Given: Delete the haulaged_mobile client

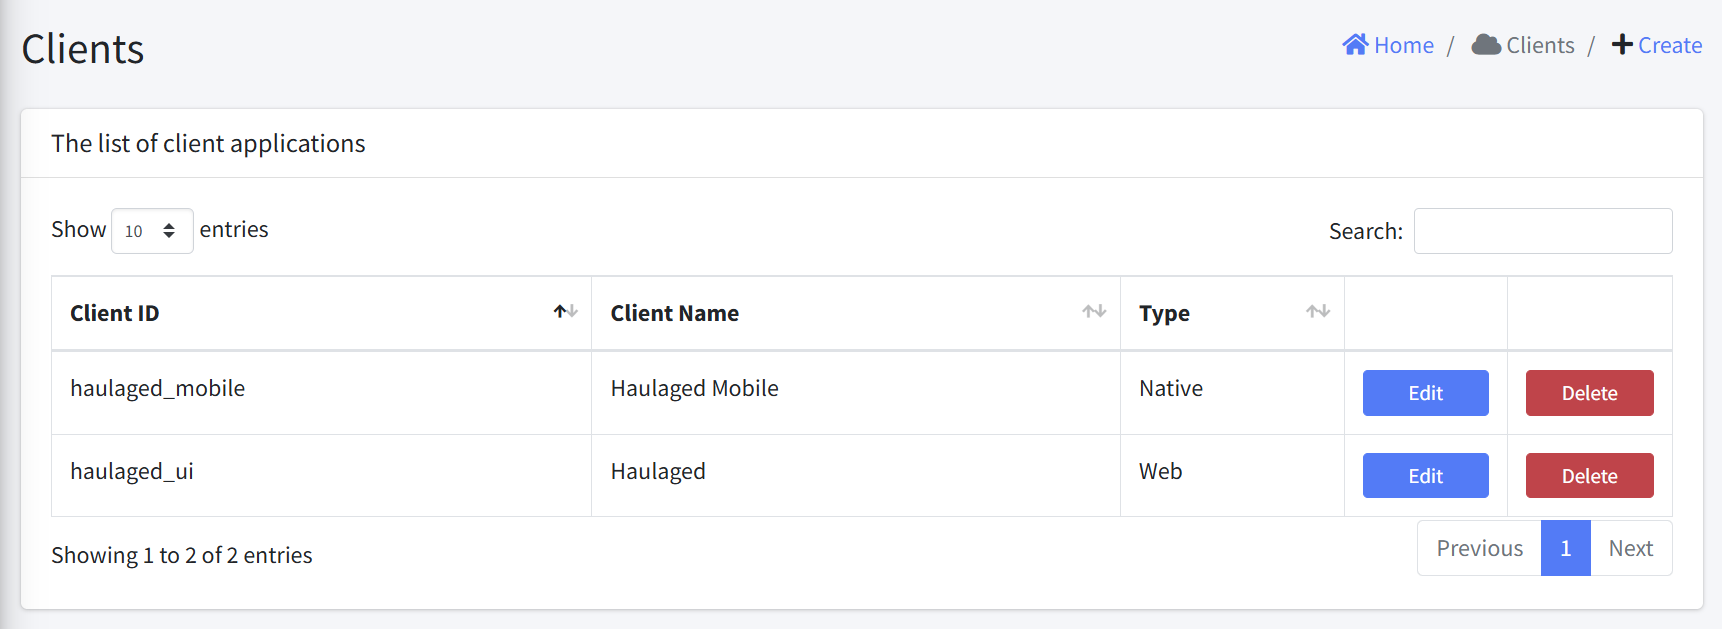Looking at the screenshot, I should pyautogui.click(x=1589, y=393).
